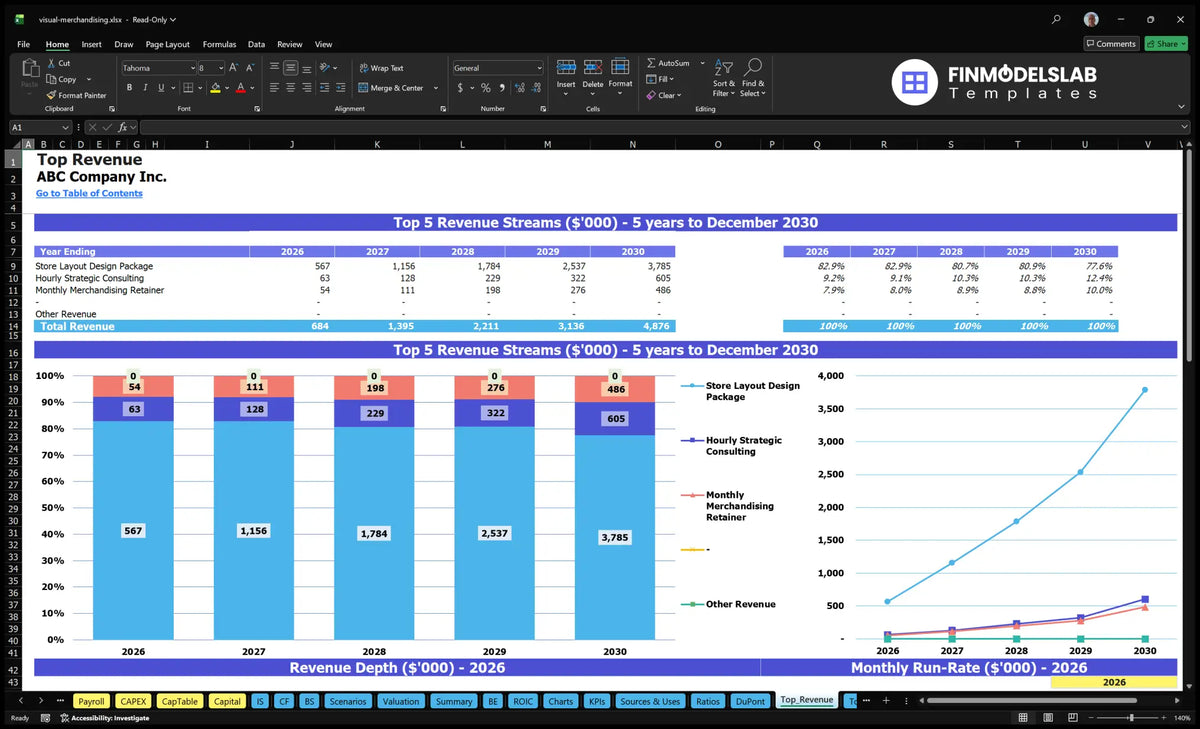Toggle Underline formatting

pos(161,88)
